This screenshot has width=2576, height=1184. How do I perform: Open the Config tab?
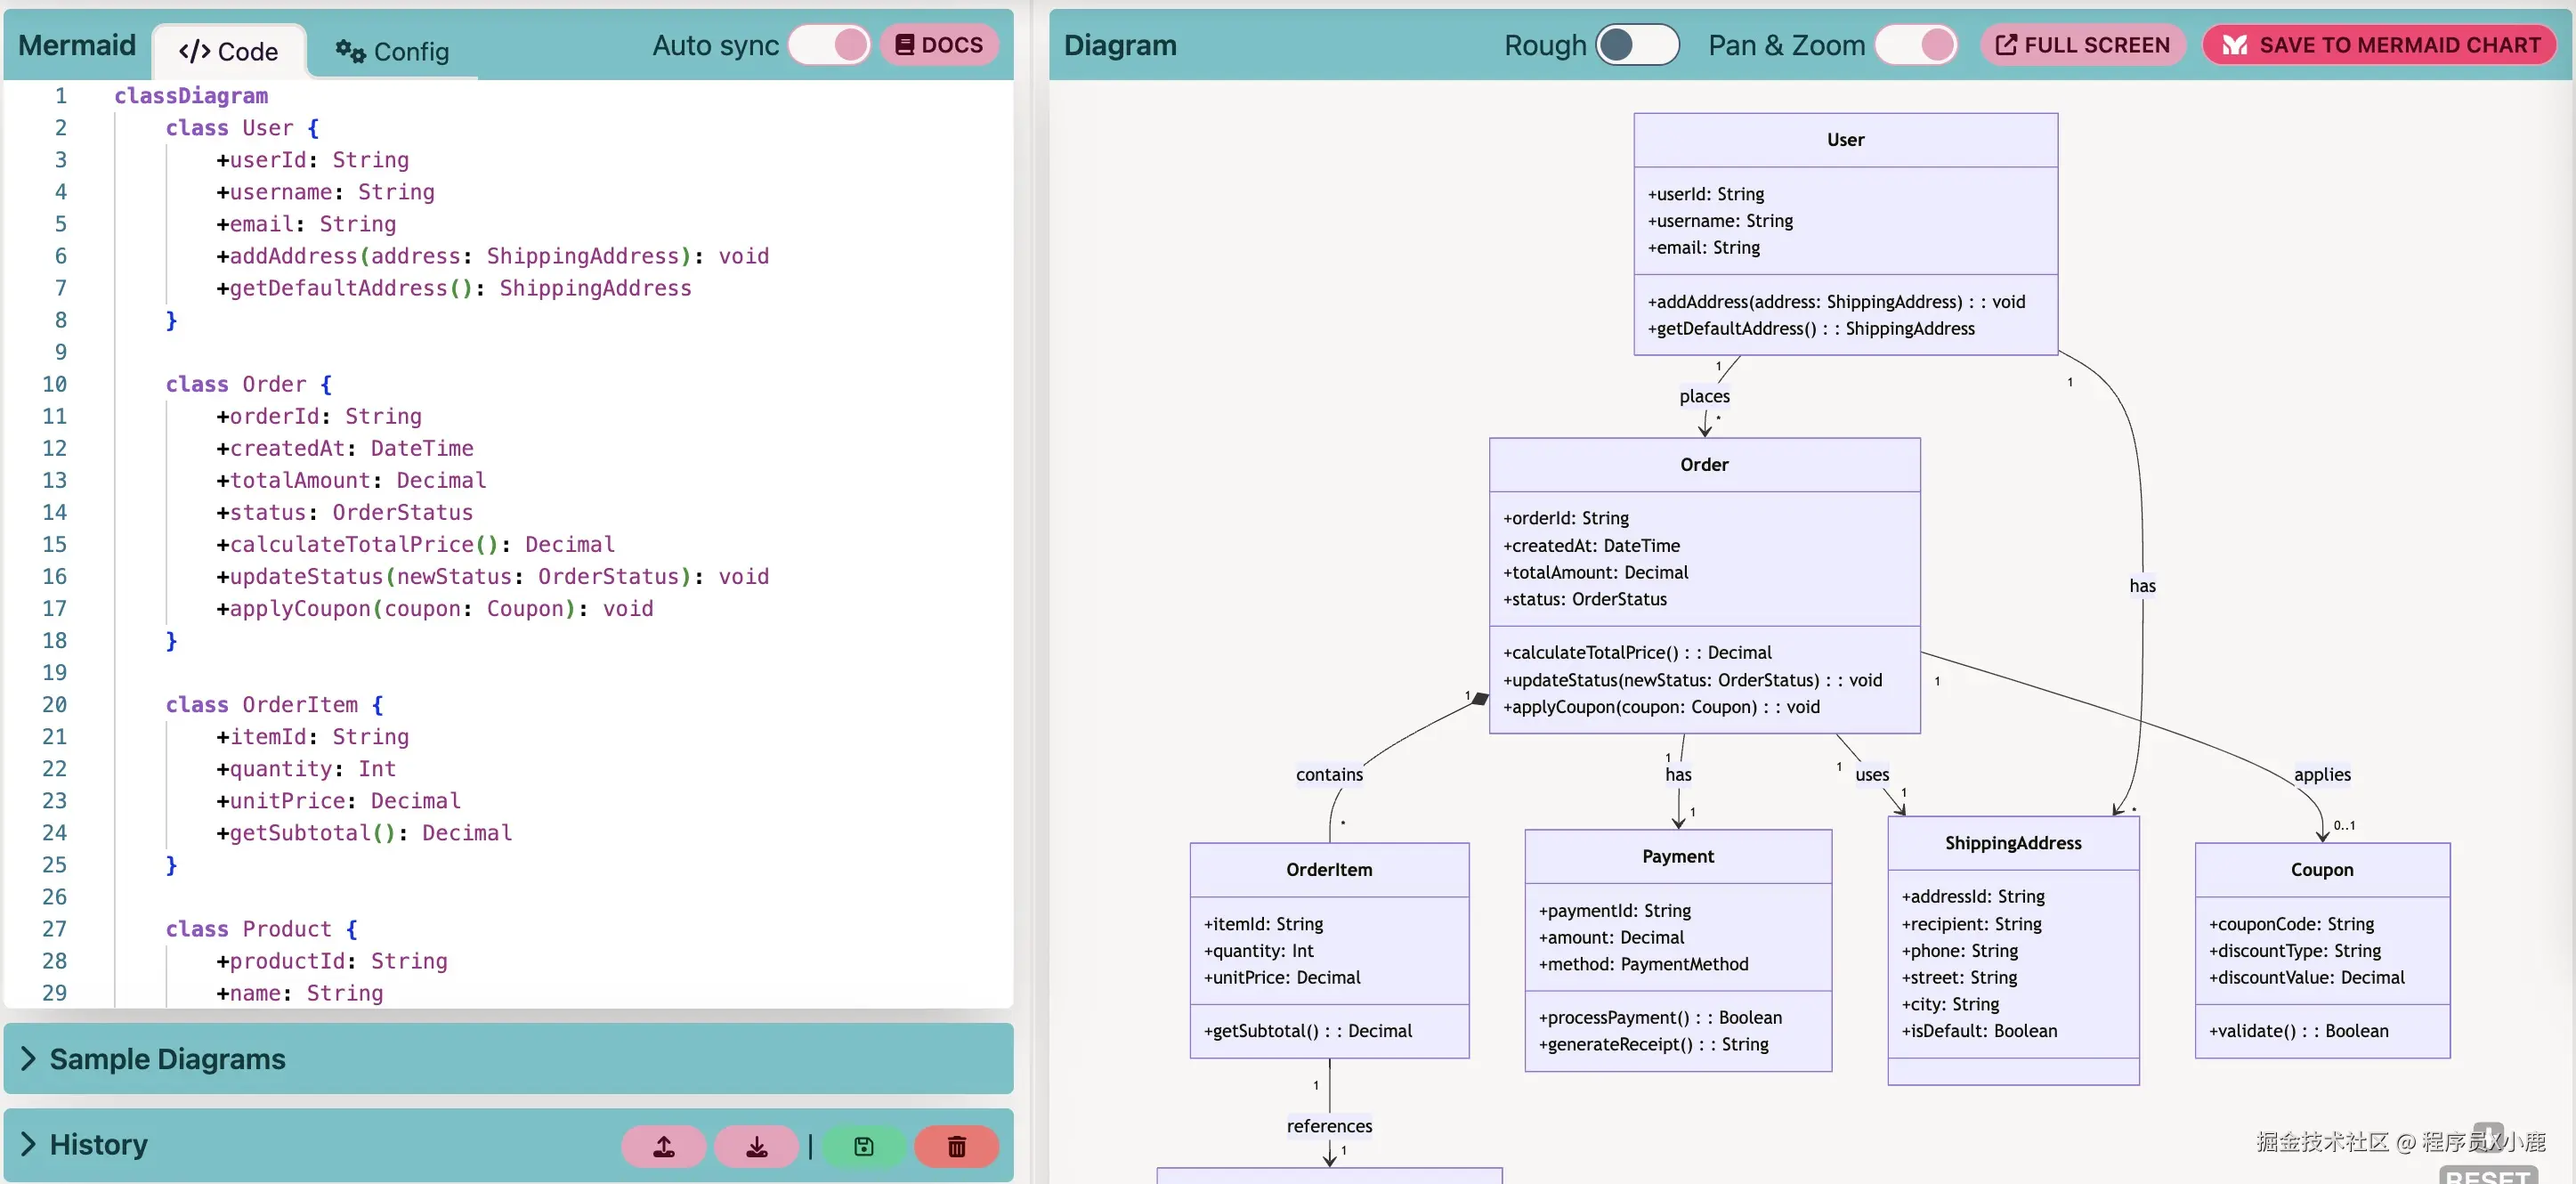(392, 51)
